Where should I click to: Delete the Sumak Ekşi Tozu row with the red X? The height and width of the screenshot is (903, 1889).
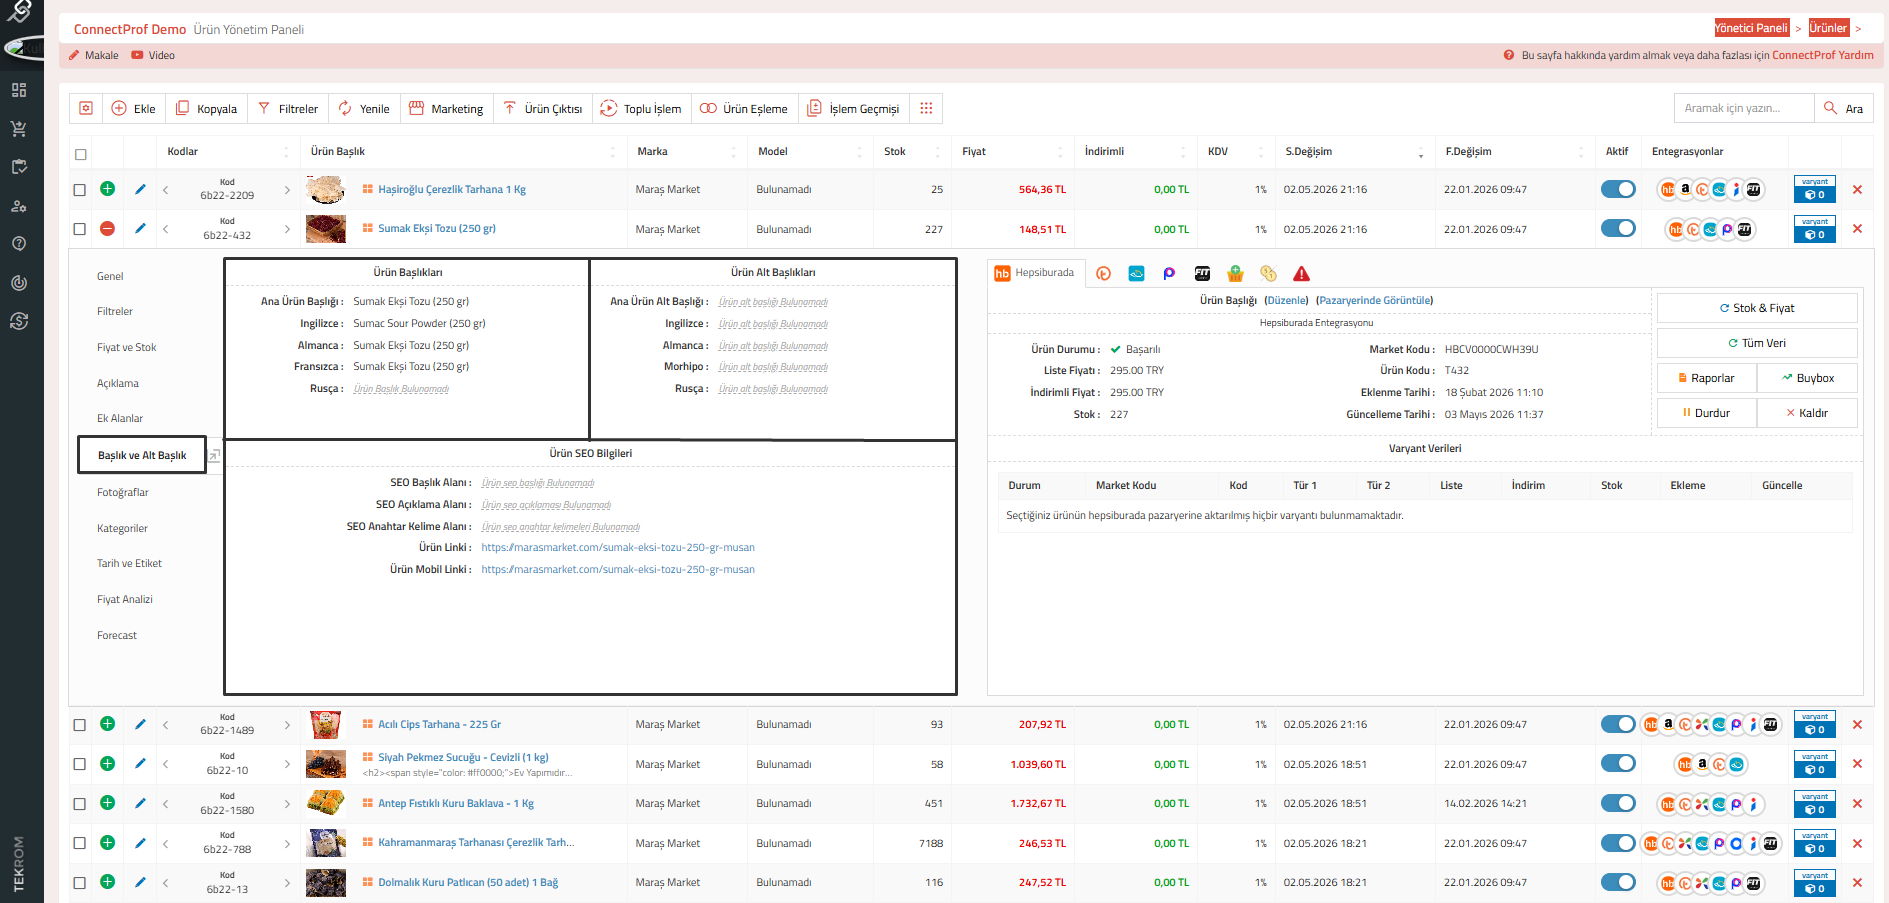tap(1857, 229)
